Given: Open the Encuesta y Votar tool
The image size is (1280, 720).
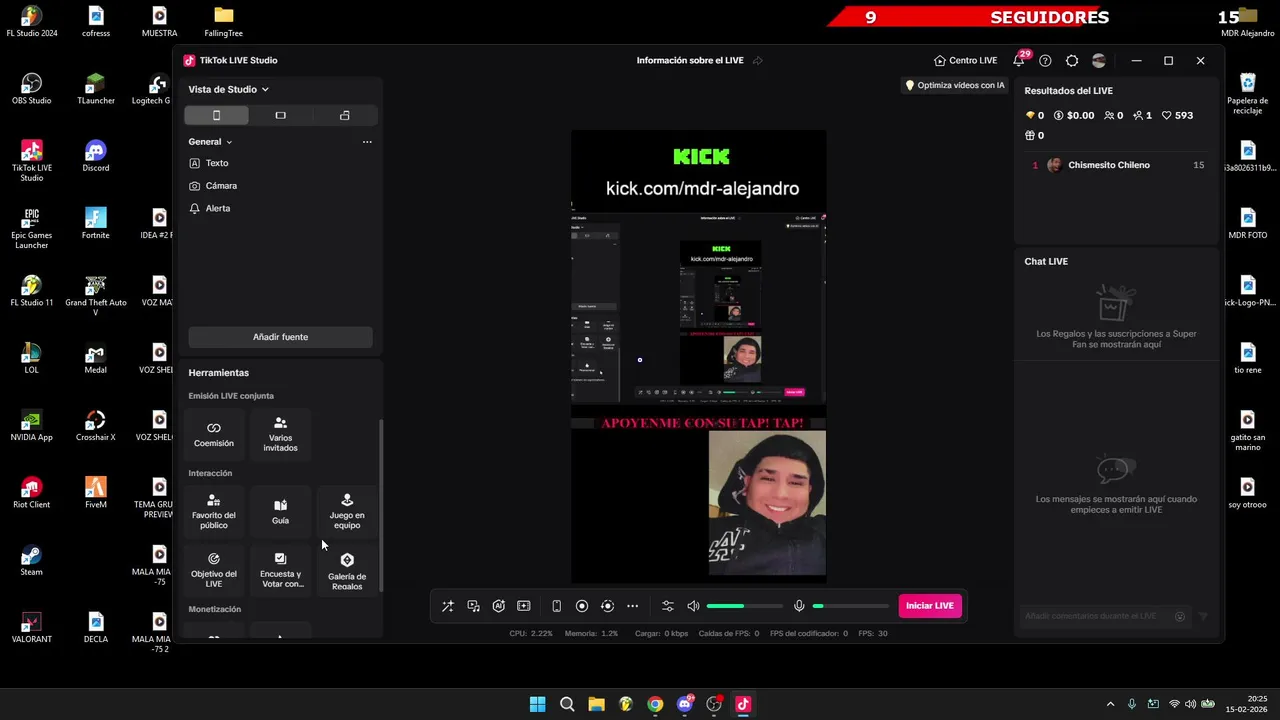Looking at the screenshot, I should [280, 570].
